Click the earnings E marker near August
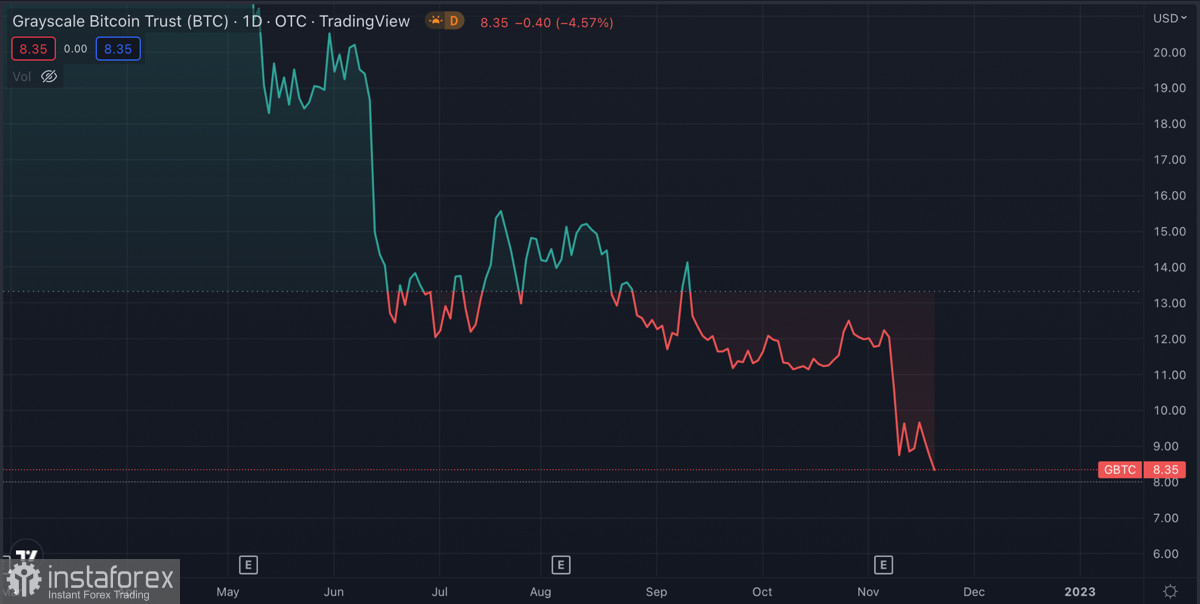The height and width of the screenshot is (604, 1200). tap(561, 565)
